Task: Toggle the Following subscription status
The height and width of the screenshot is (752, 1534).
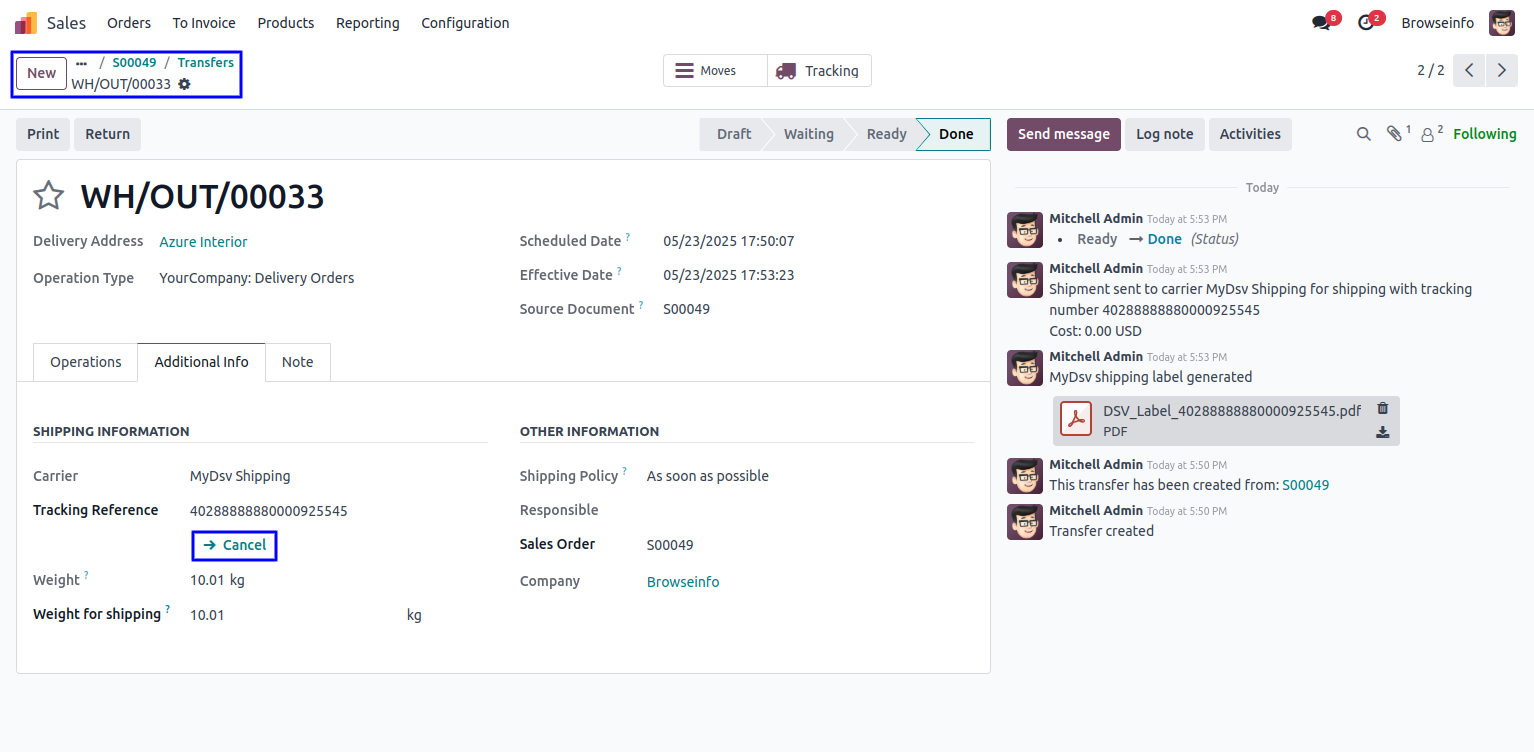Action: [1484, 134]
